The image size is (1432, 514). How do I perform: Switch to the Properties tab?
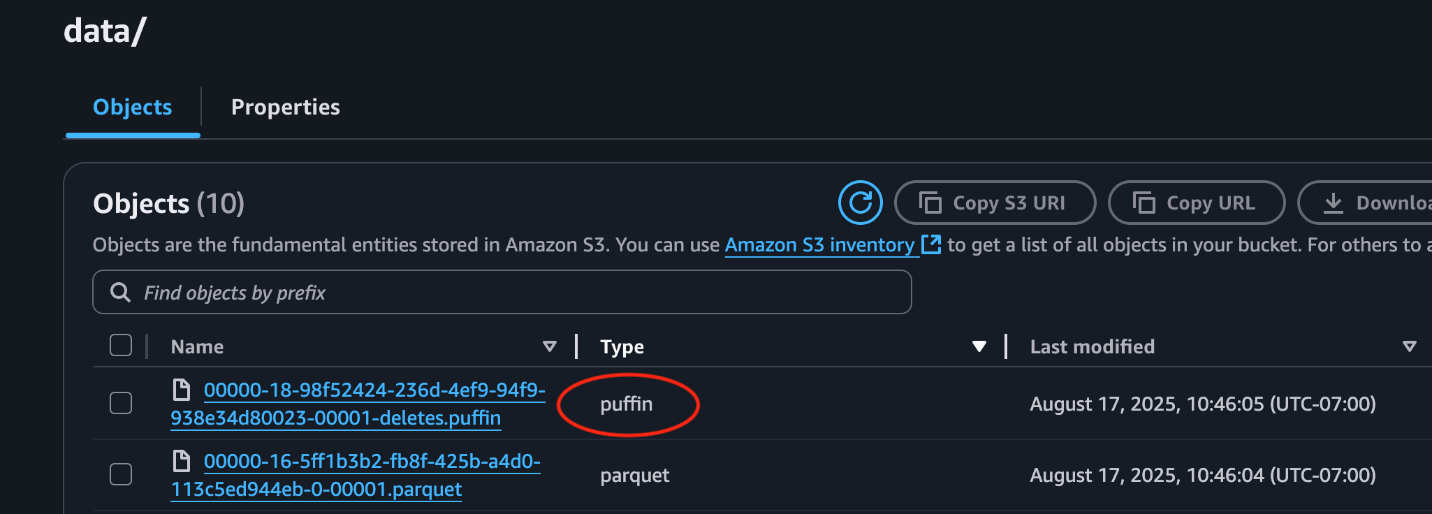[285, 107]
